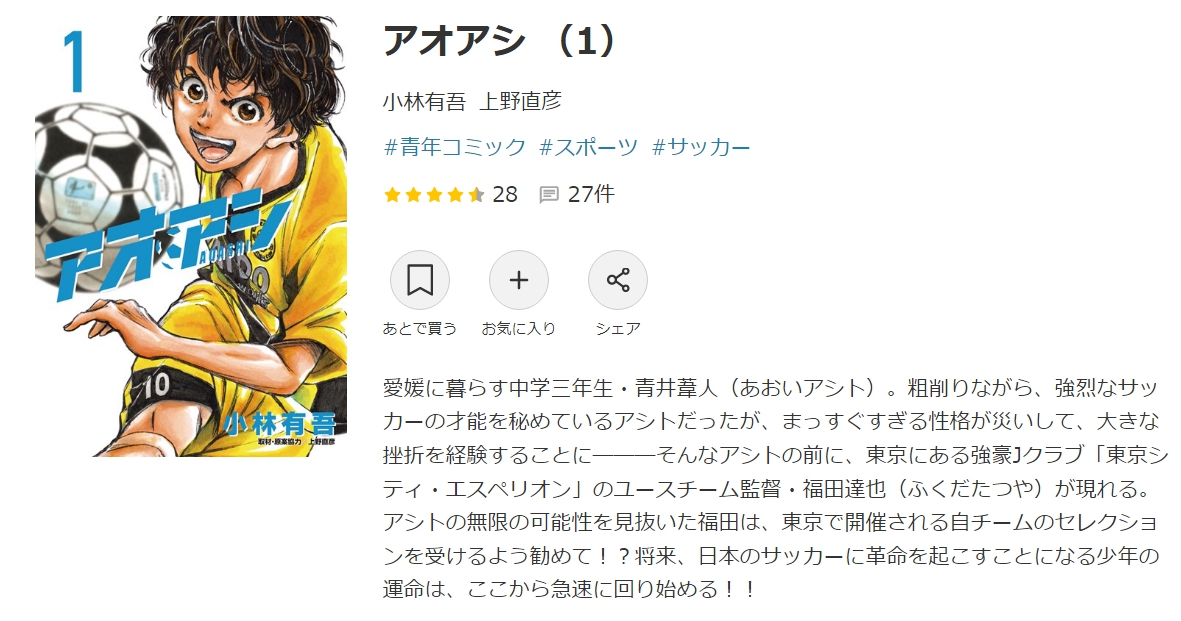Open the #サッカー tag
The width and height of the screenshot is (1181, 621).
(700, 146)
